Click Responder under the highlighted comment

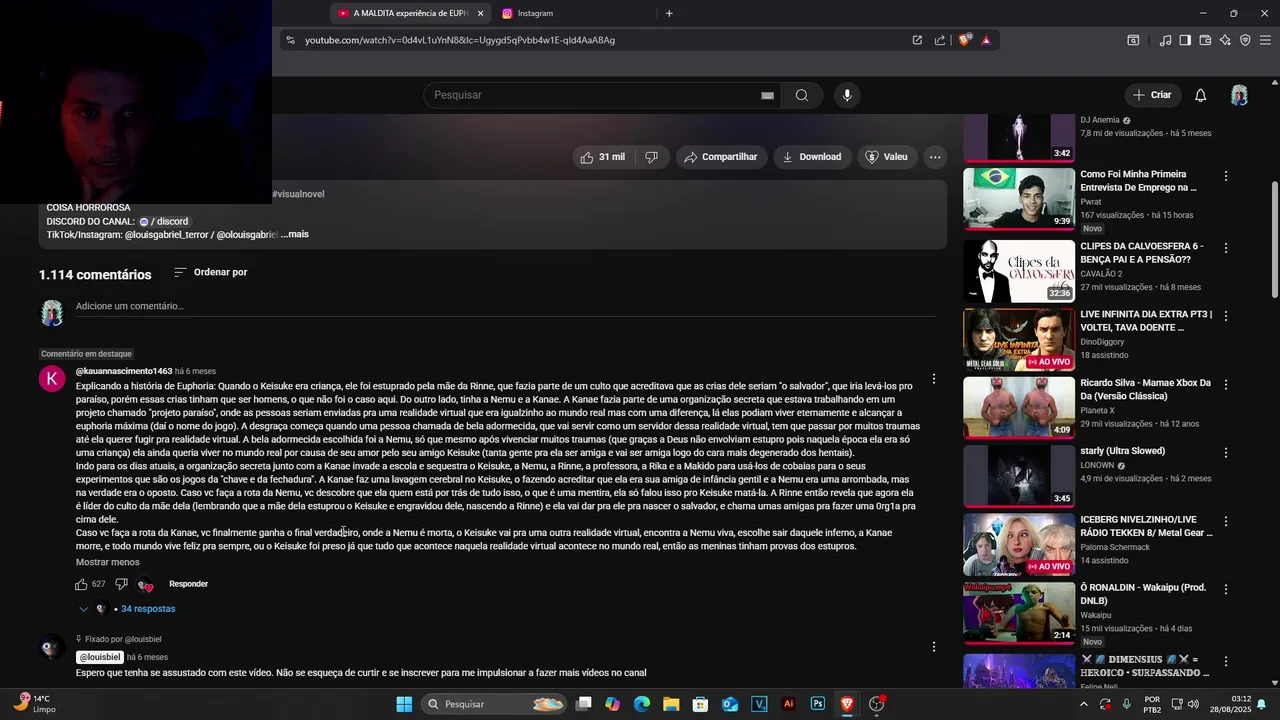point(188,584)
